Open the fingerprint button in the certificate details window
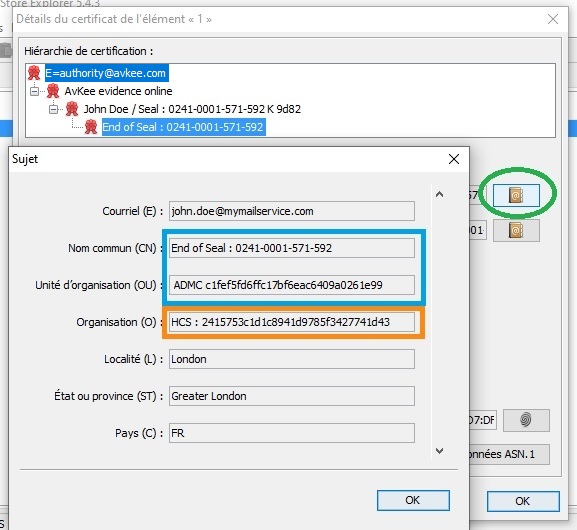Screen dimensions: 577x530 (x=526, y=420)
